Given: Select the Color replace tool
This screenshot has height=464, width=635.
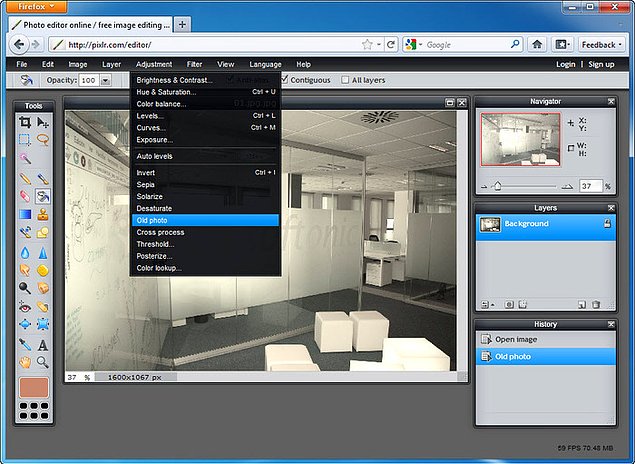Looking at the screenshot, I should tap(25, 232).
